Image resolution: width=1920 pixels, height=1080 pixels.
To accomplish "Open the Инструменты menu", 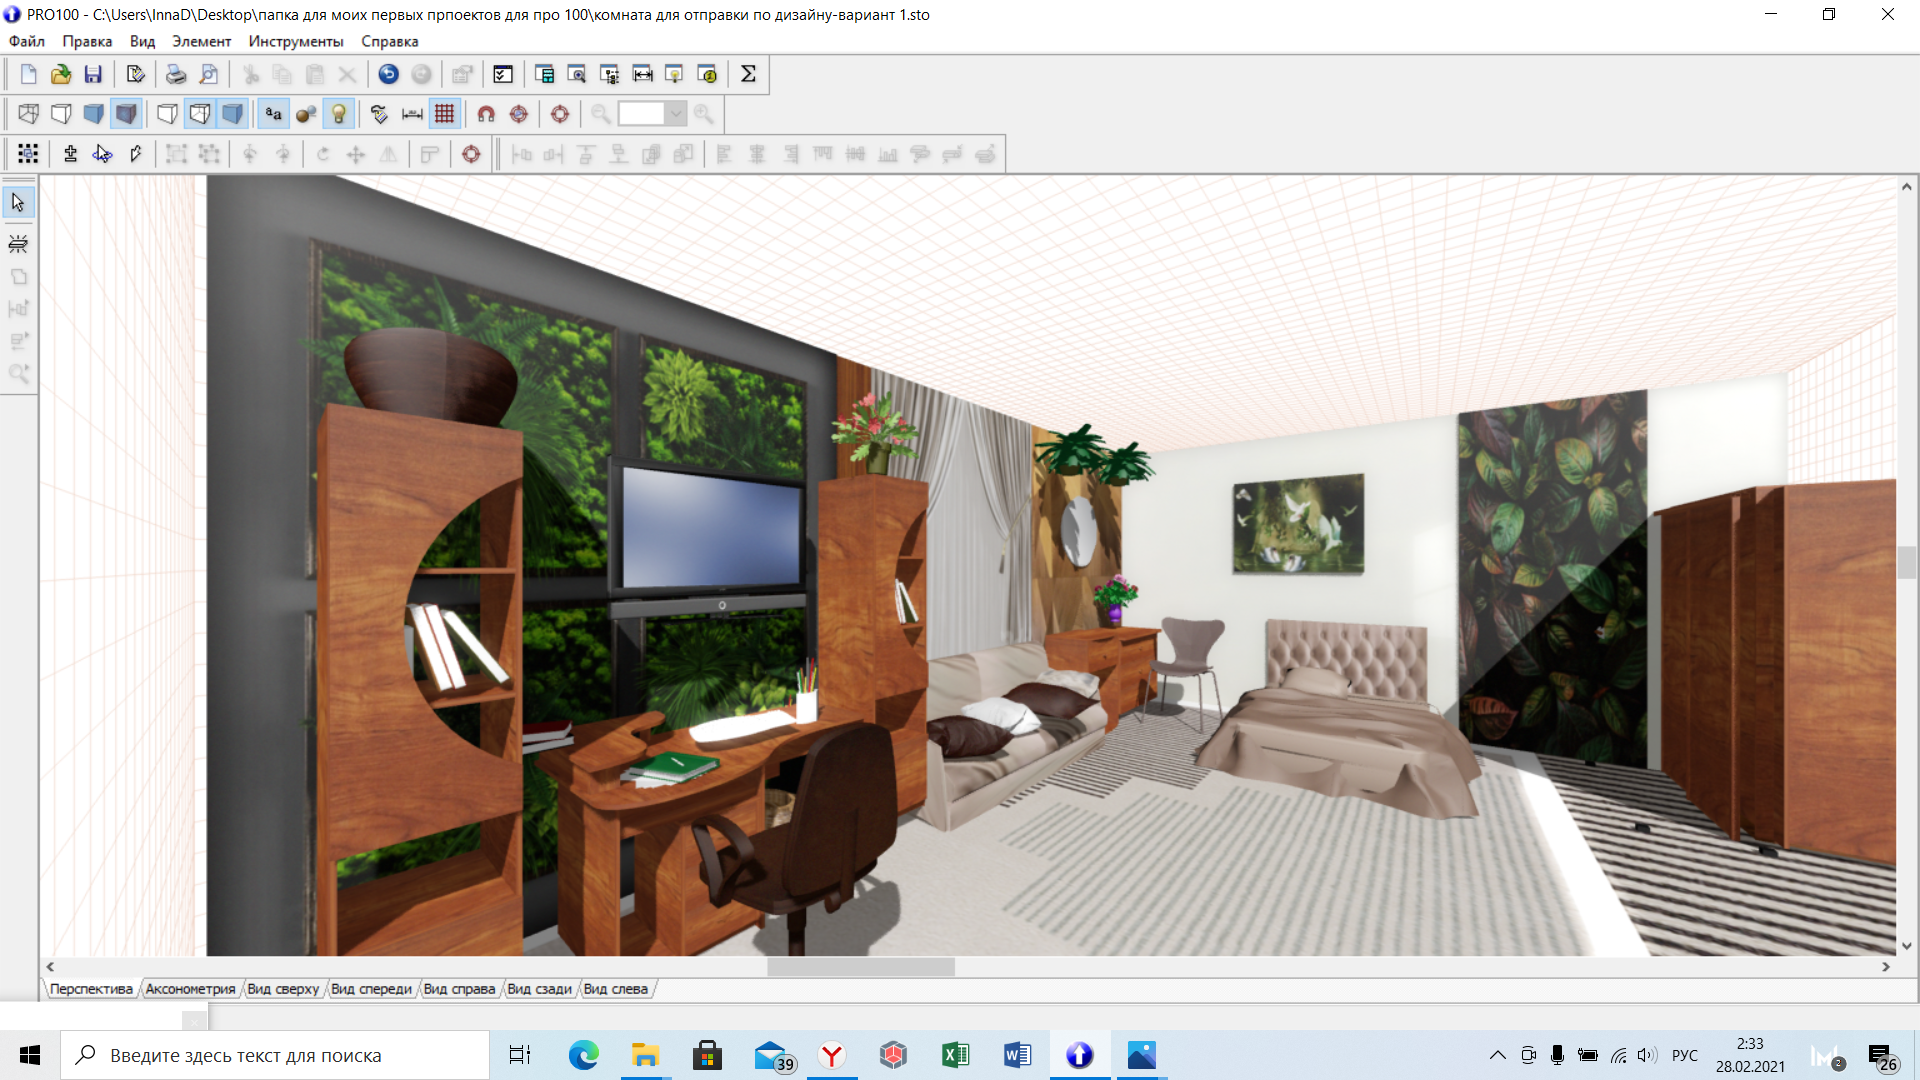I will pos(296,41).
